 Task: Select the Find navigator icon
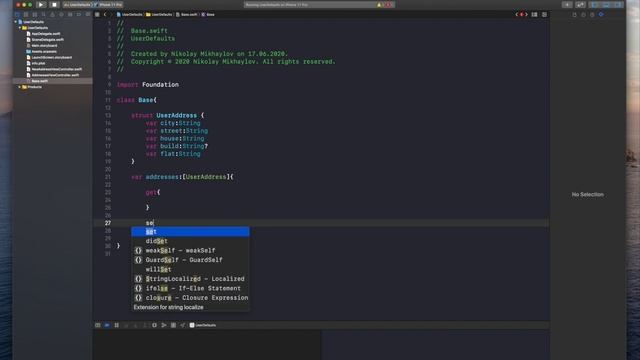click(43, 14)
